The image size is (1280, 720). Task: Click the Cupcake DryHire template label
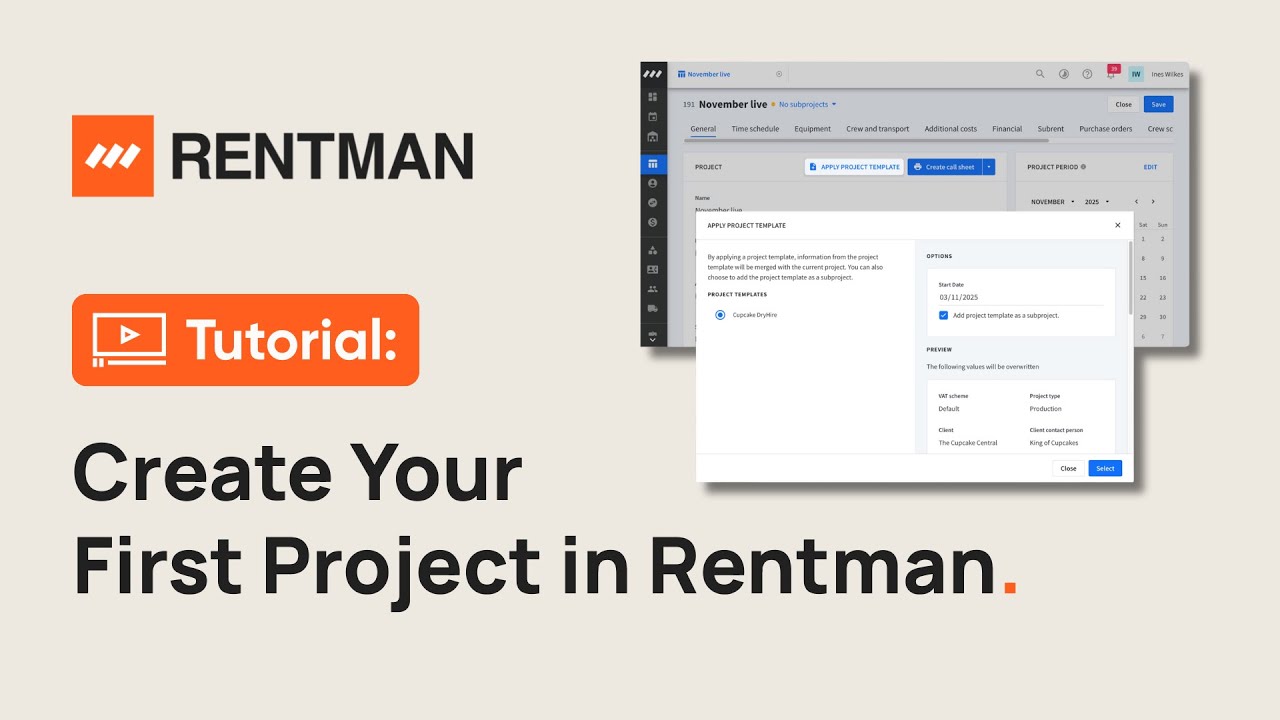click(755, 315)
